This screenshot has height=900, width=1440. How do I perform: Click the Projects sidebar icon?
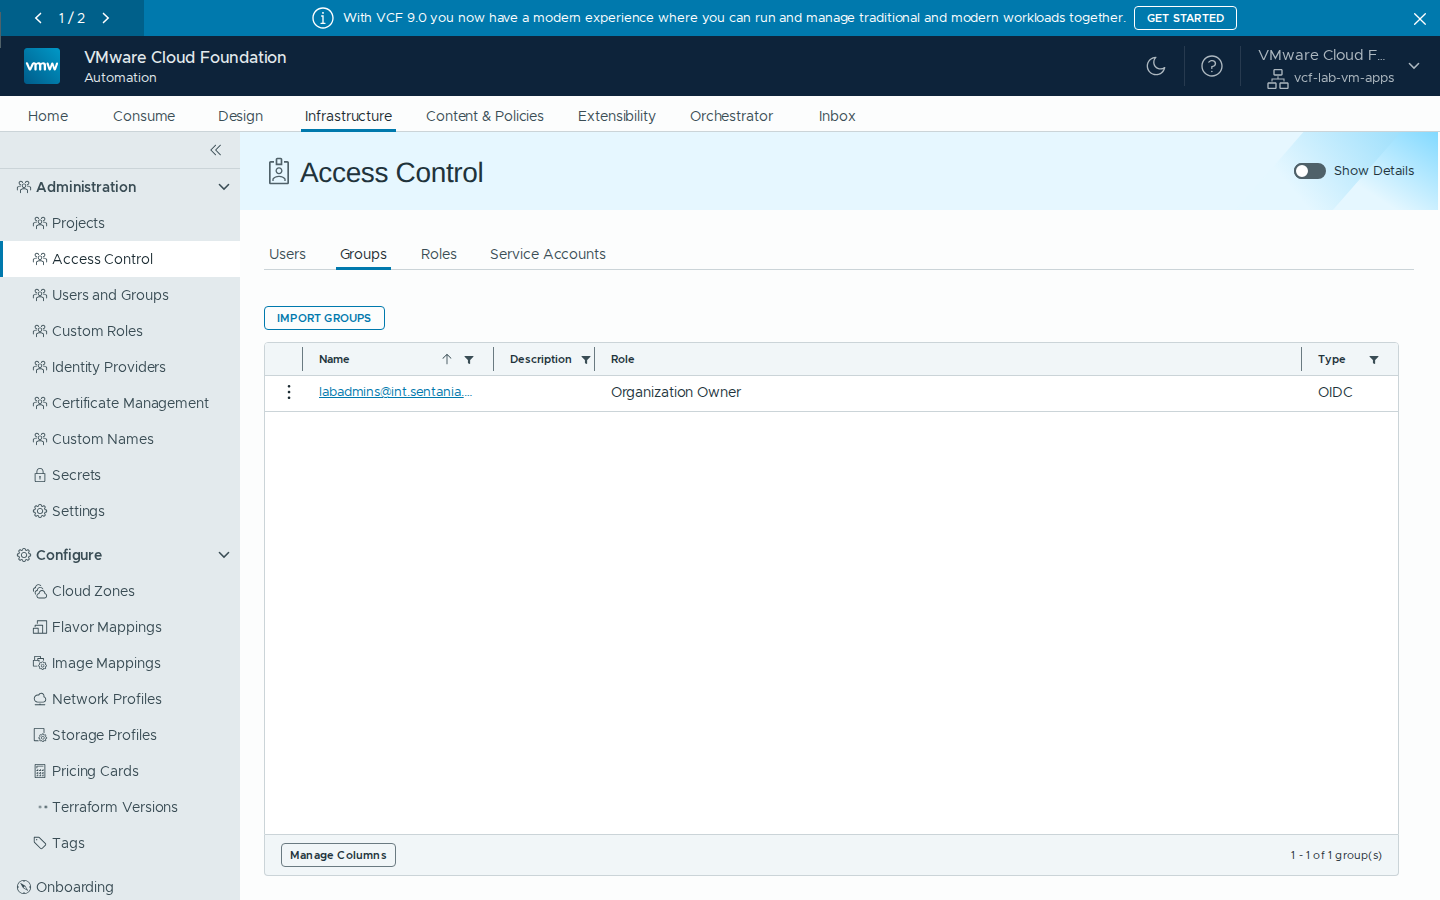(40, 223)
